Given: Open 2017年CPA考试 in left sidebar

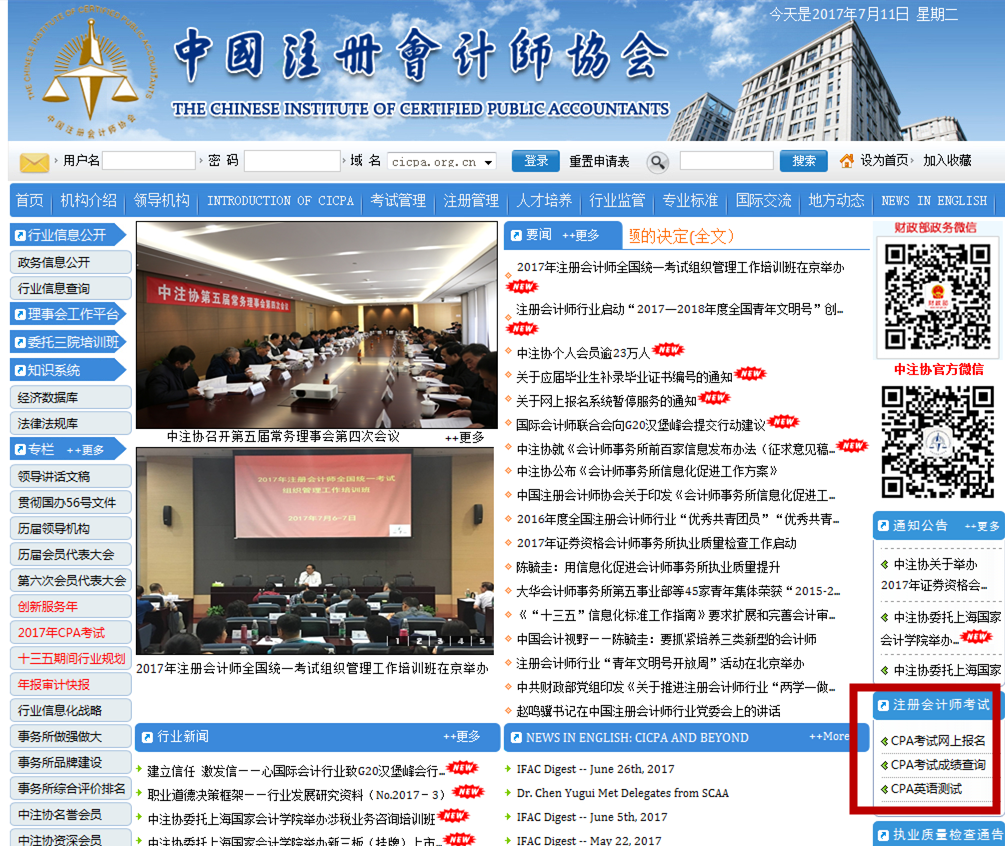Looking at the screenshot, I should click(61, 633).
